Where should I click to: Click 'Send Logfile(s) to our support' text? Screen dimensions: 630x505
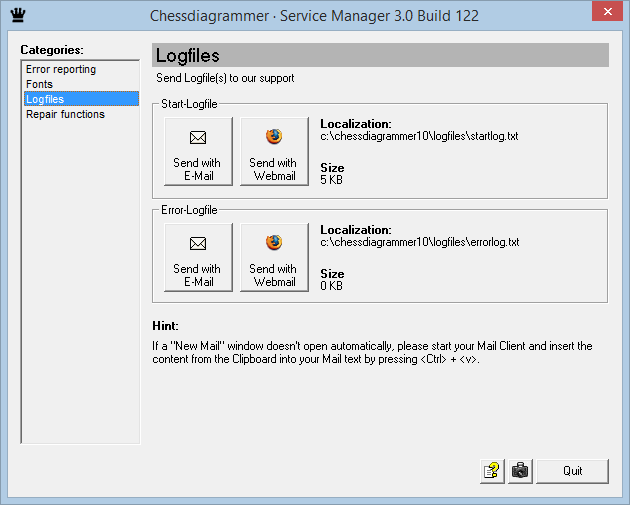225,78
